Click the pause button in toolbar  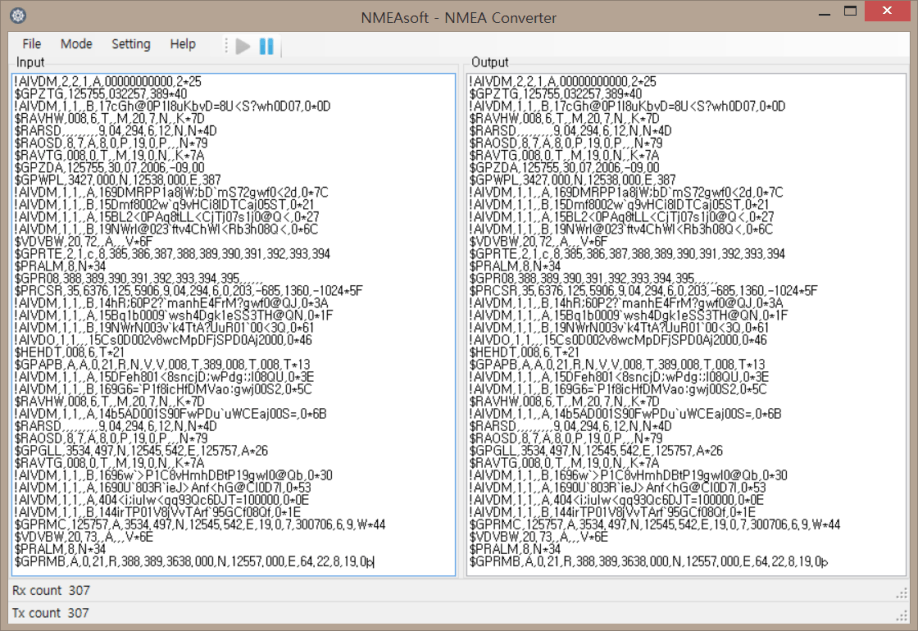(266, 46)
